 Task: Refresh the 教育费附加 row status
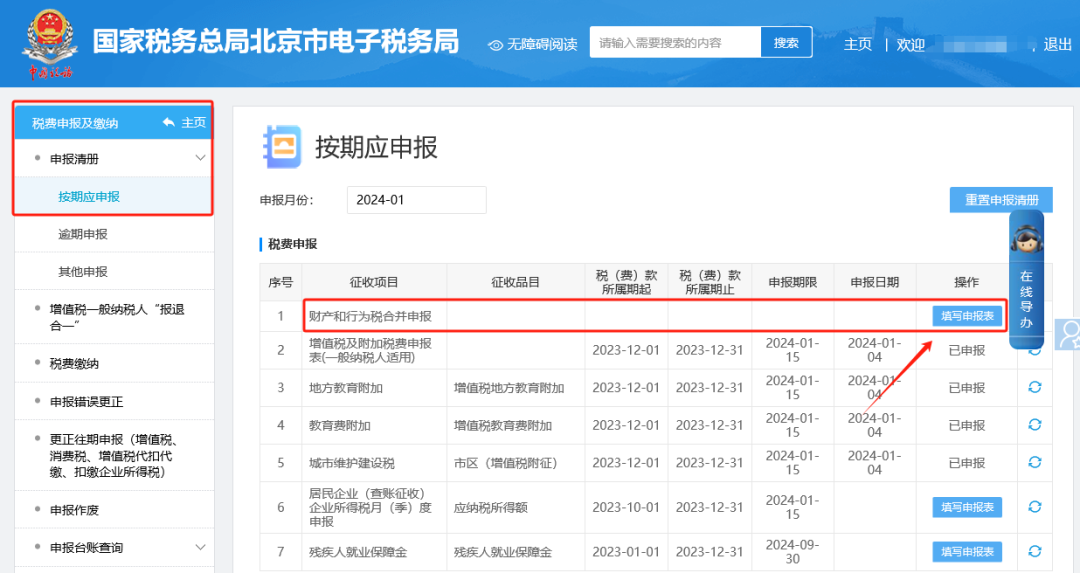(1035, 425)
